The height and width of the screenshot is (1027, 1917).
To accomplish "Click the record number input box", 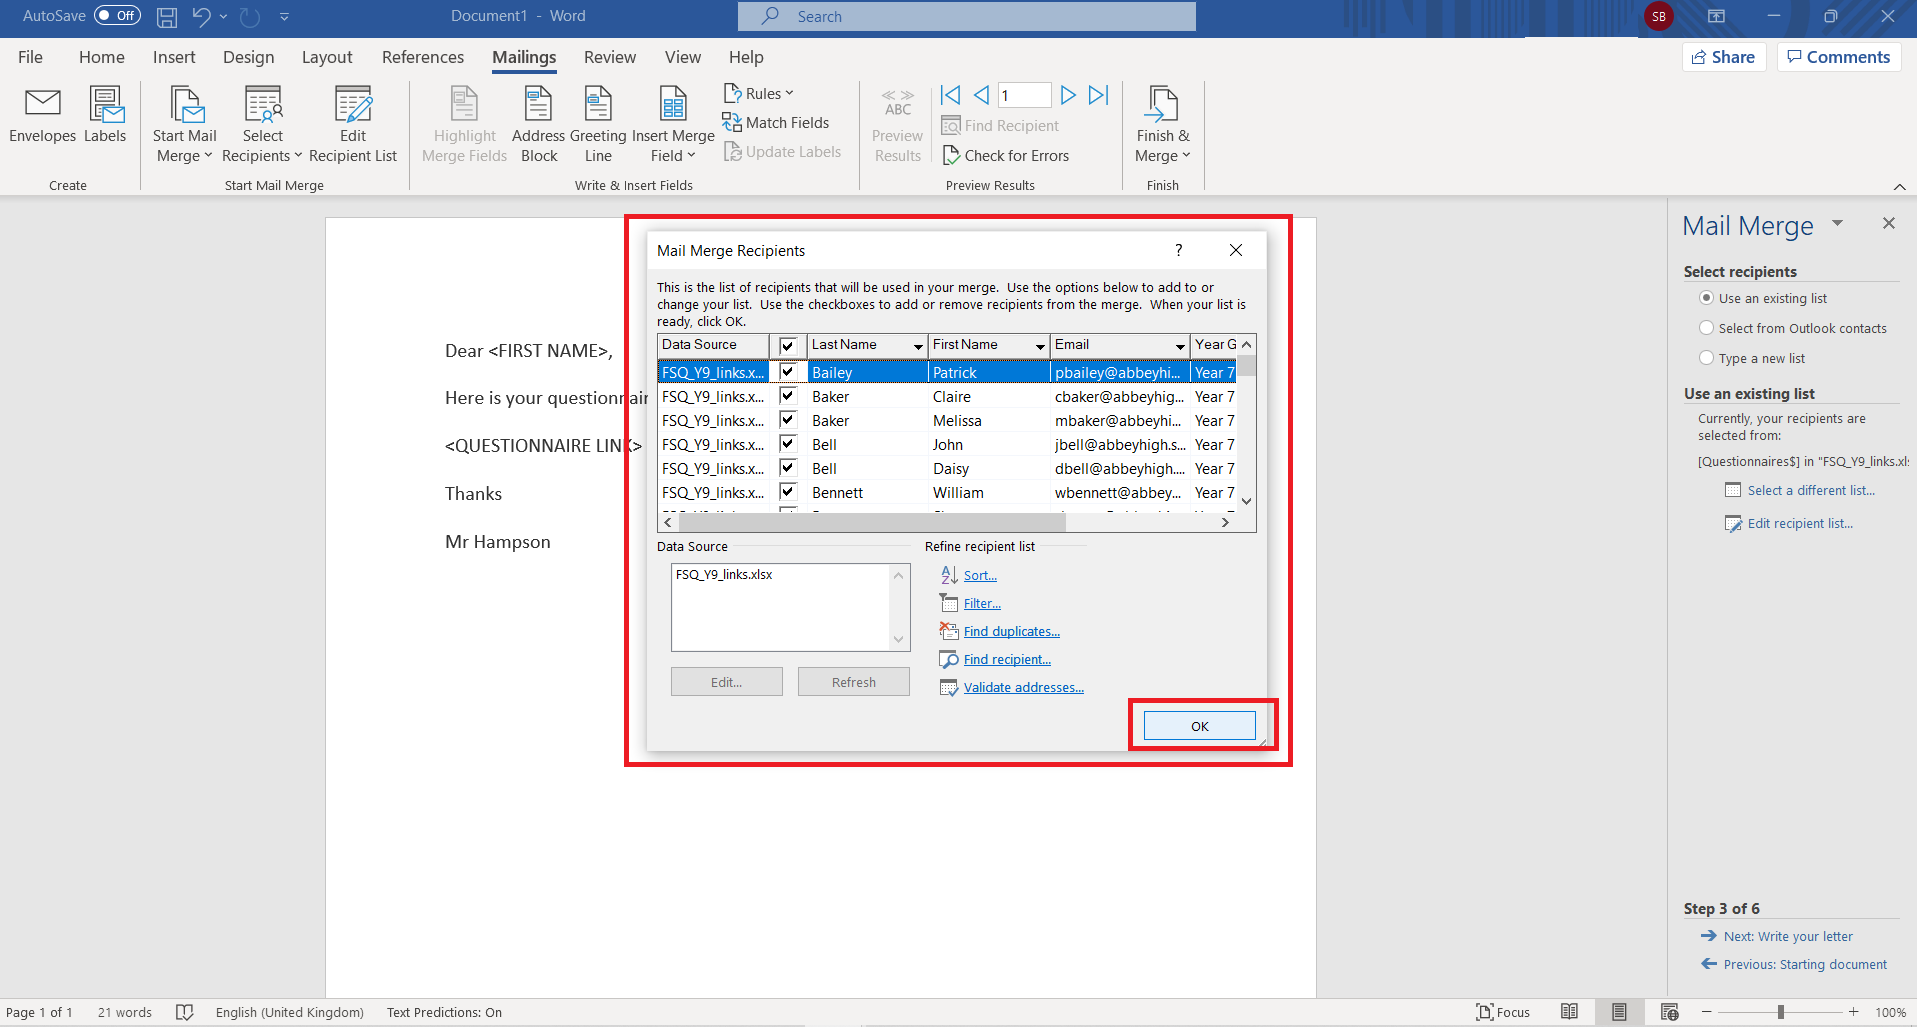I will click(1024, 95).
